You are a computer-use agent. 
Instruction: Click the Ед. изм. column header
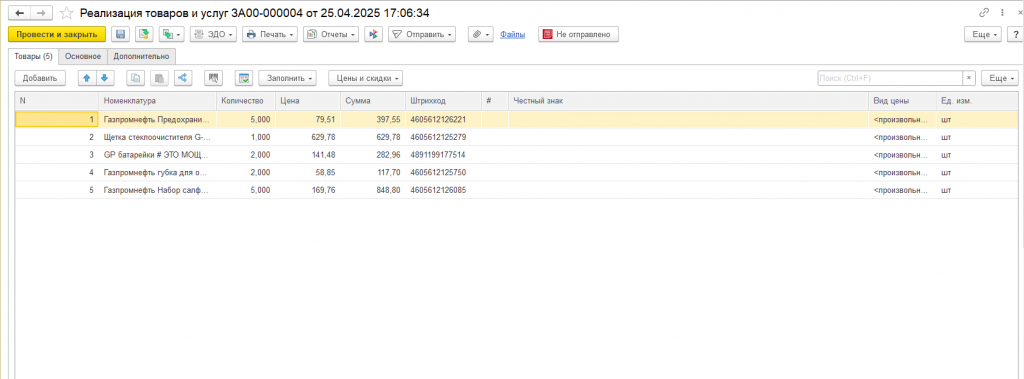977,101
